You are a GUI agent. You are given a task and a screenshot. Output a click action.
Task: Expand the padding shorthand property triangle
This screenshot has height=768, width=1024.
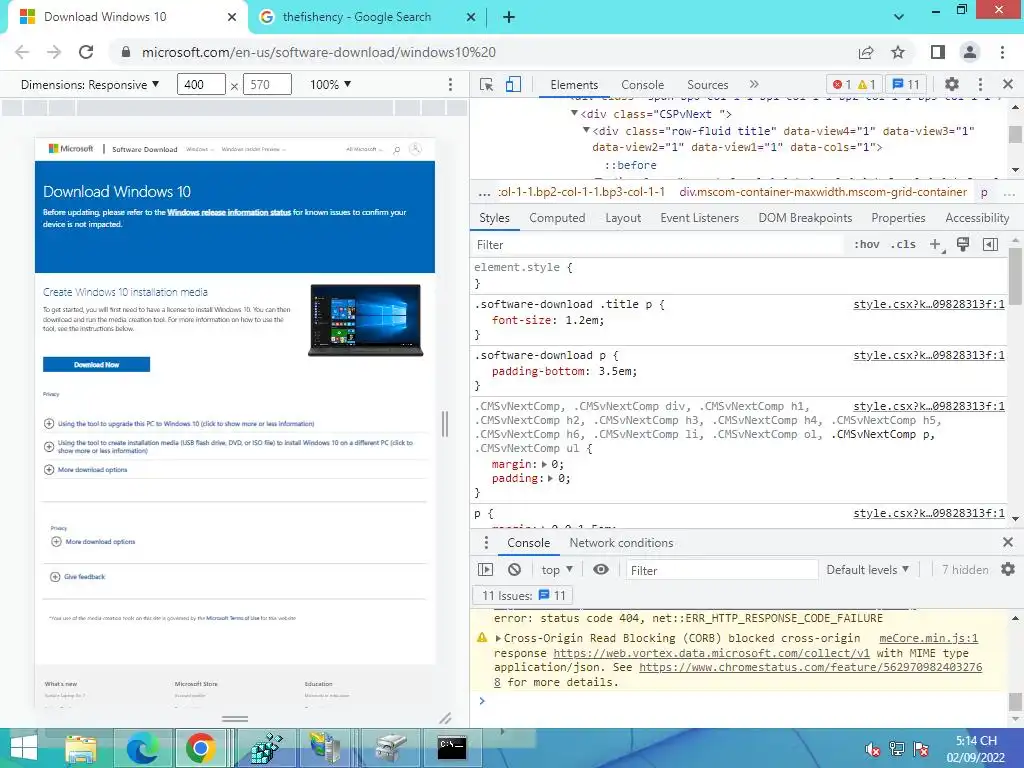click(550, 479)
